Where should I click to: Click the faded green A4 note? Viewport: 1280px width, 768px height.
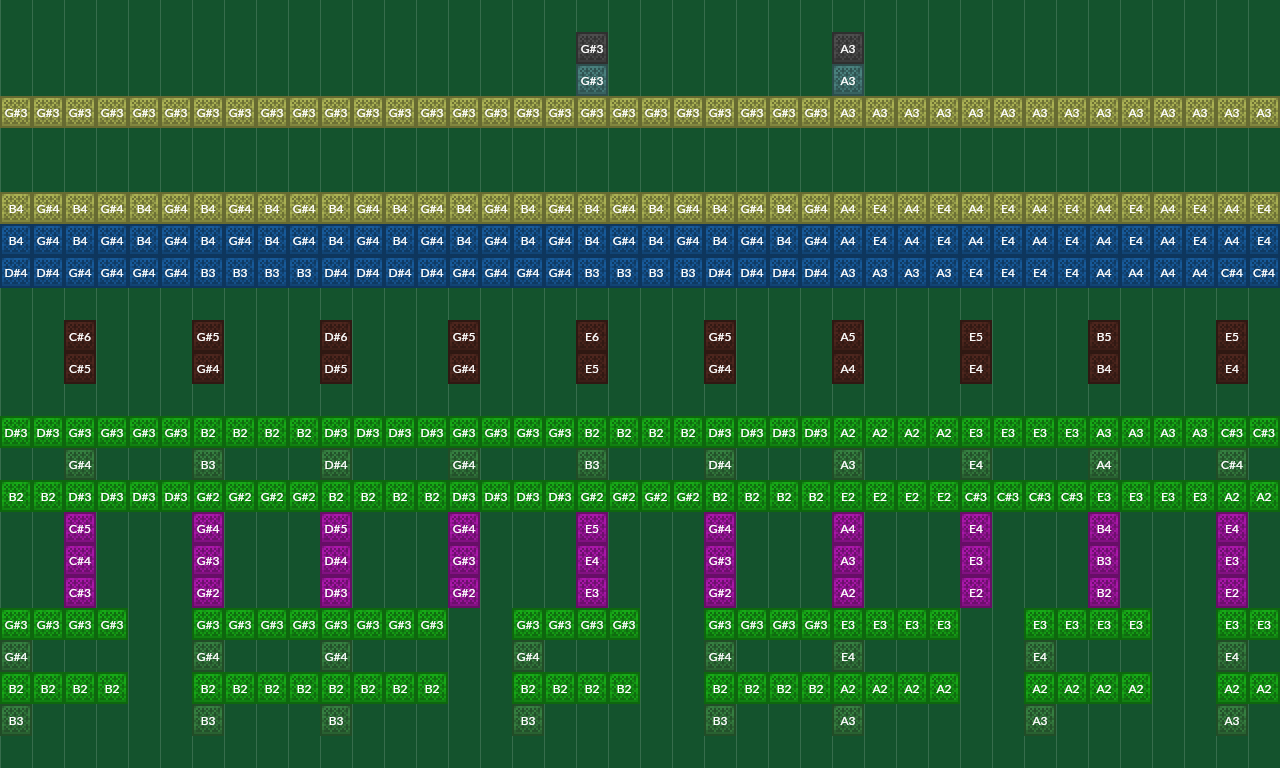point(1104,465)
